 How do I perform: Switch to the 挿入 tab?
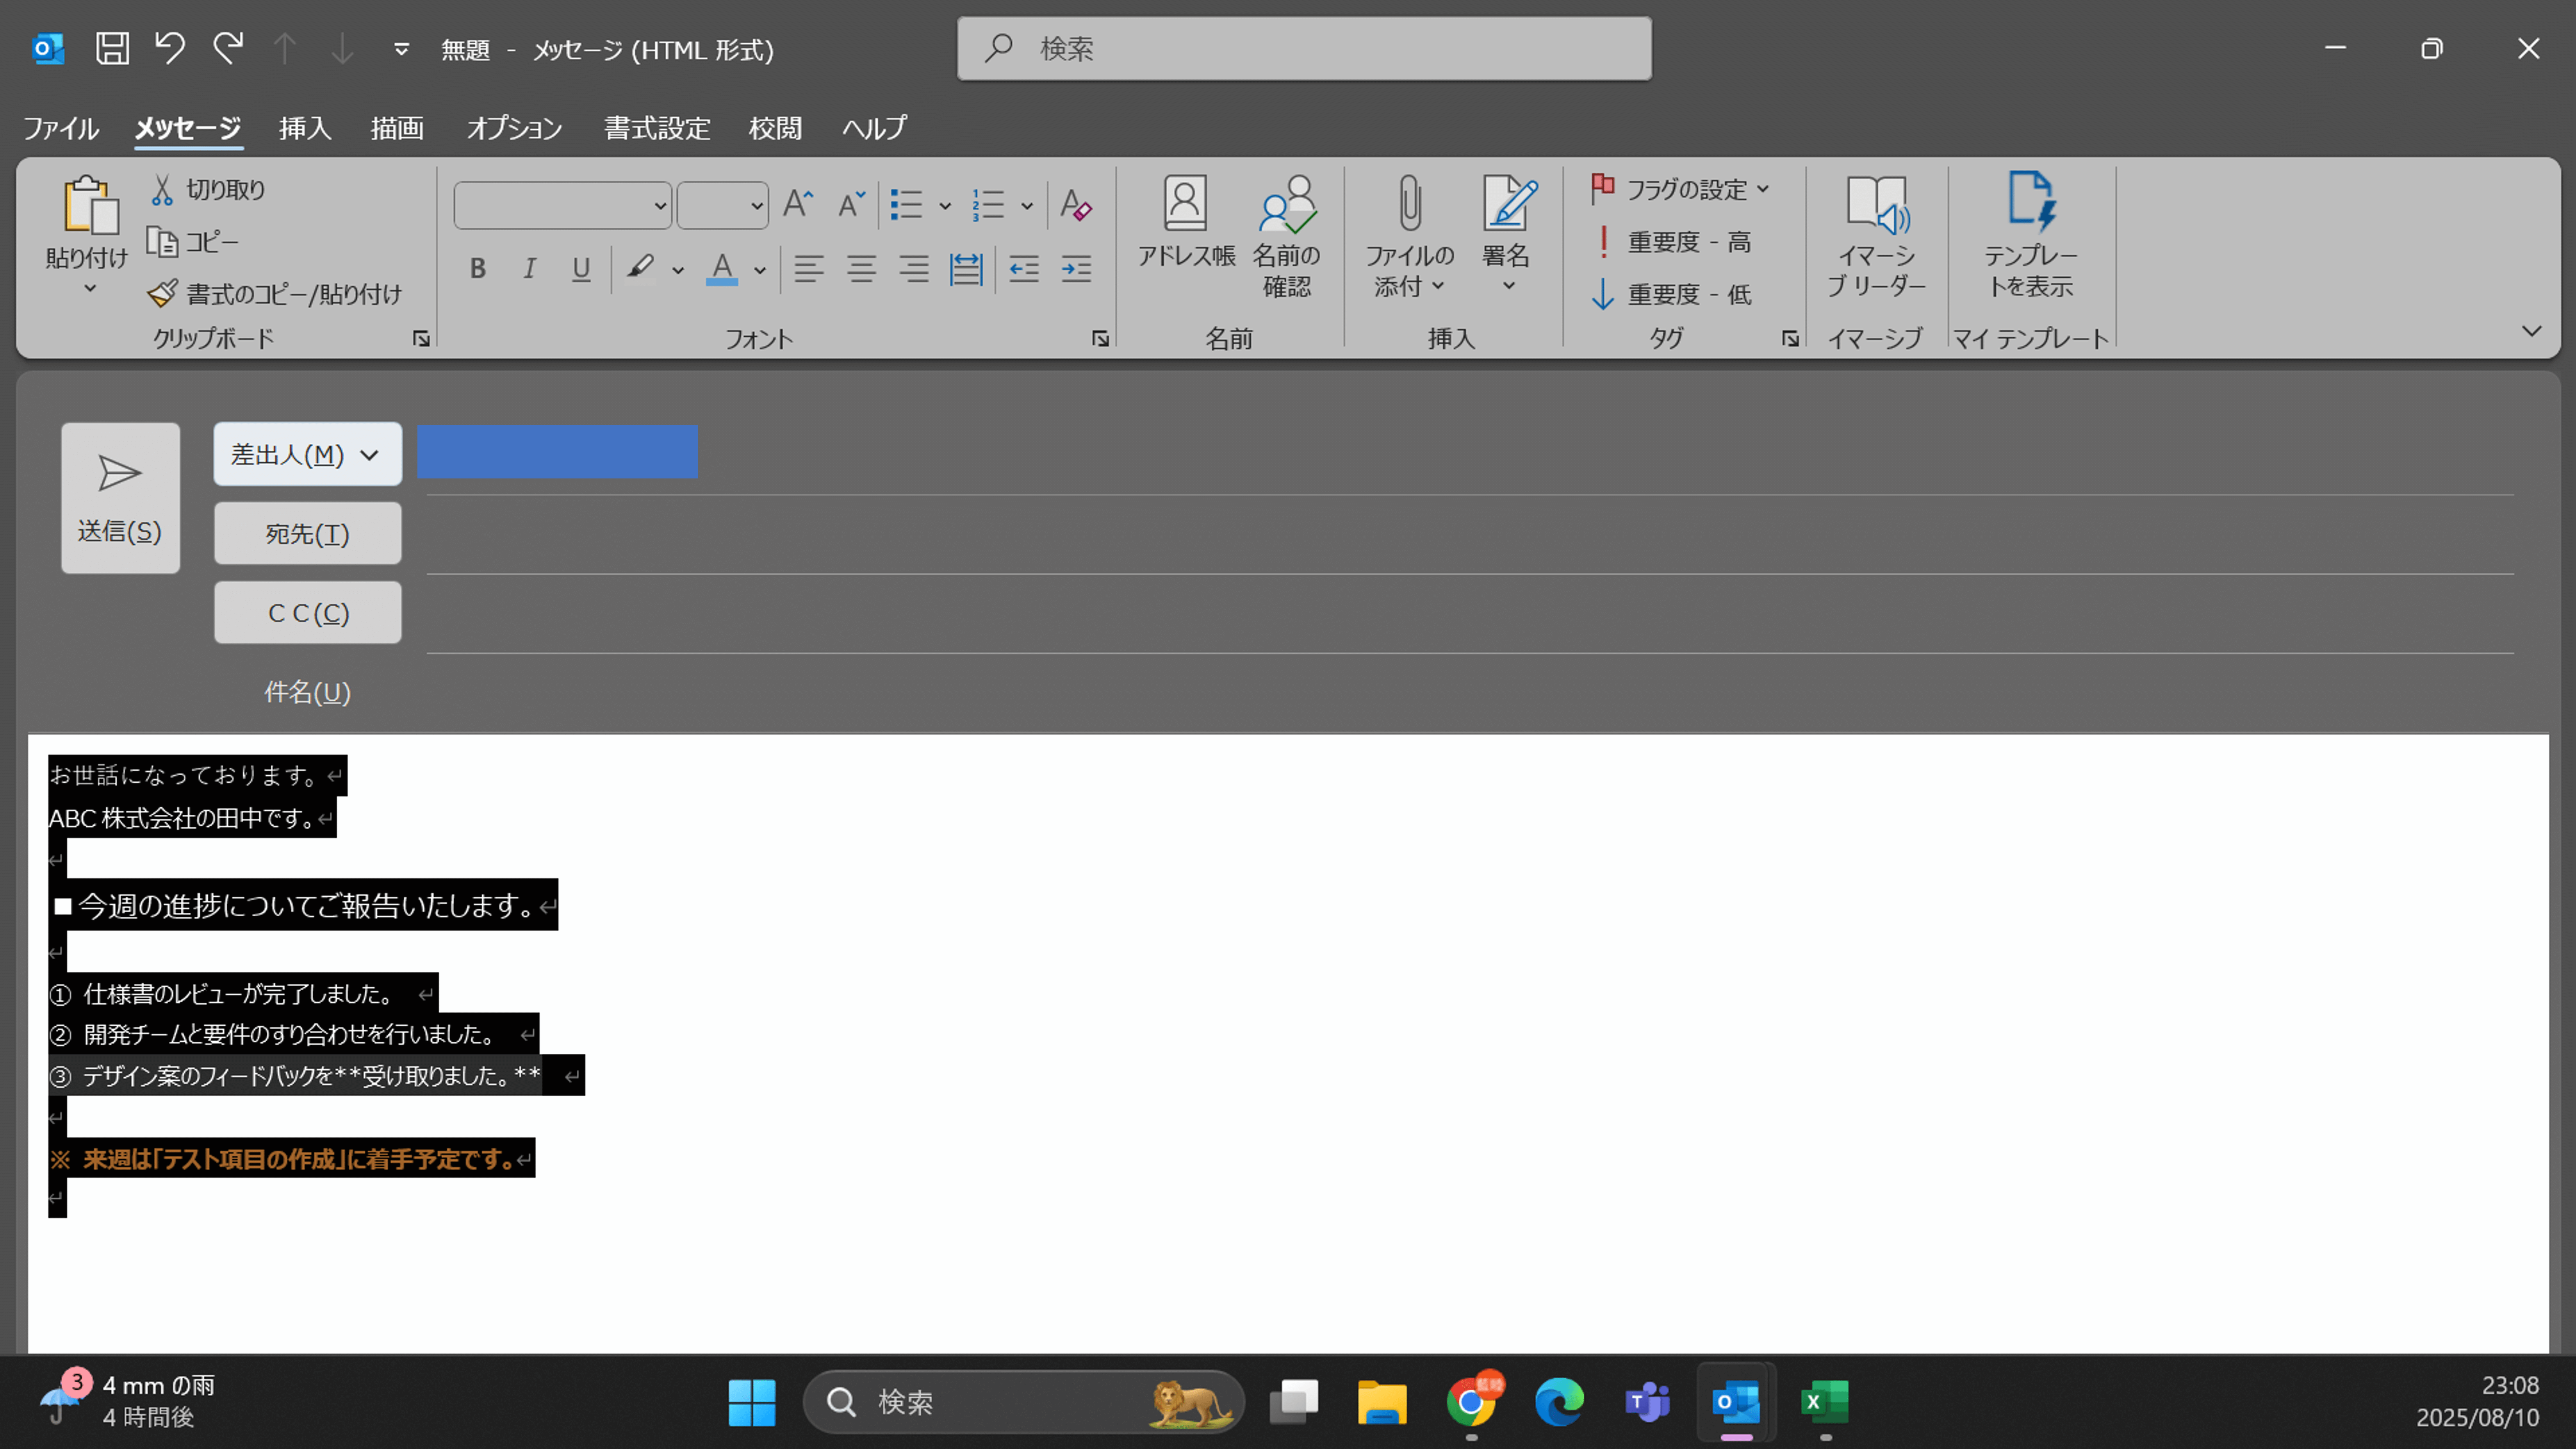tap(305, 128)
